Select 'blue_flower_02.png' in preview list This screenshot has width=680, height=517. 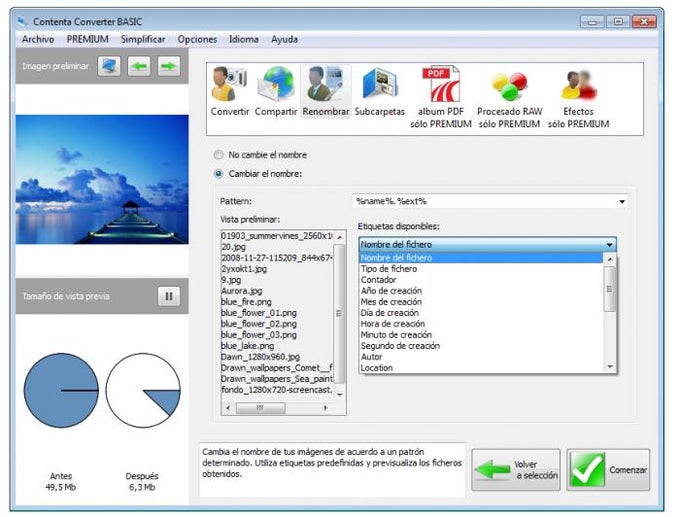click(x=259, y=324)
